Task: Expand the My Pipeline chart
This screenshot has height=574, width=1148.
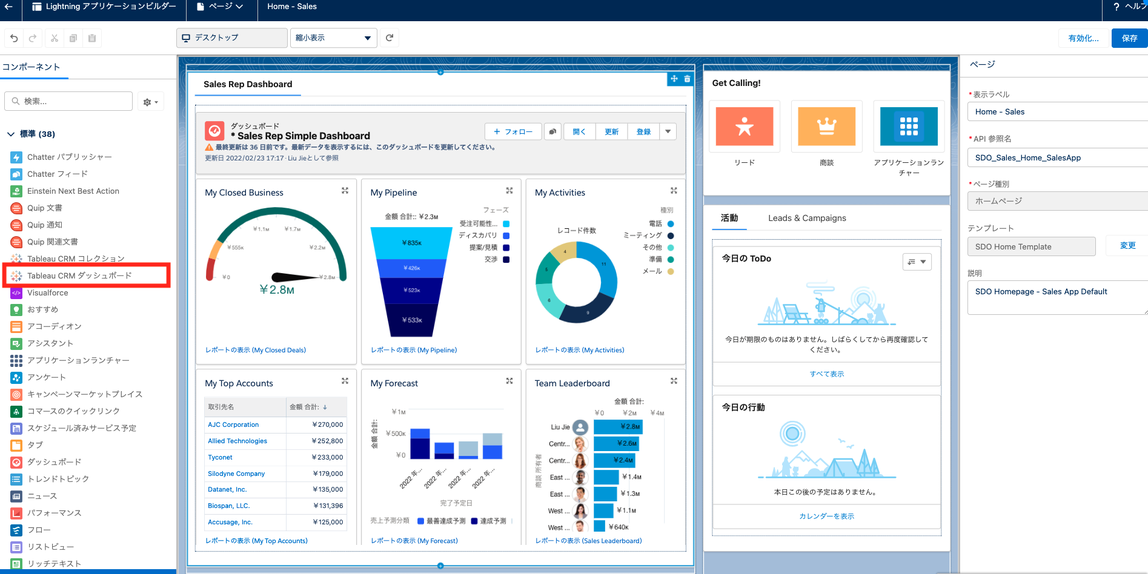Action: (x=510, y=190)
